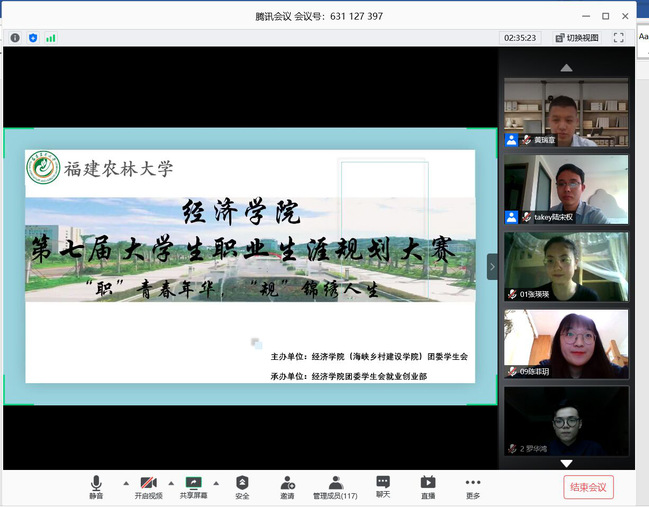Start live streaming (直播)

tap(427, 486)
